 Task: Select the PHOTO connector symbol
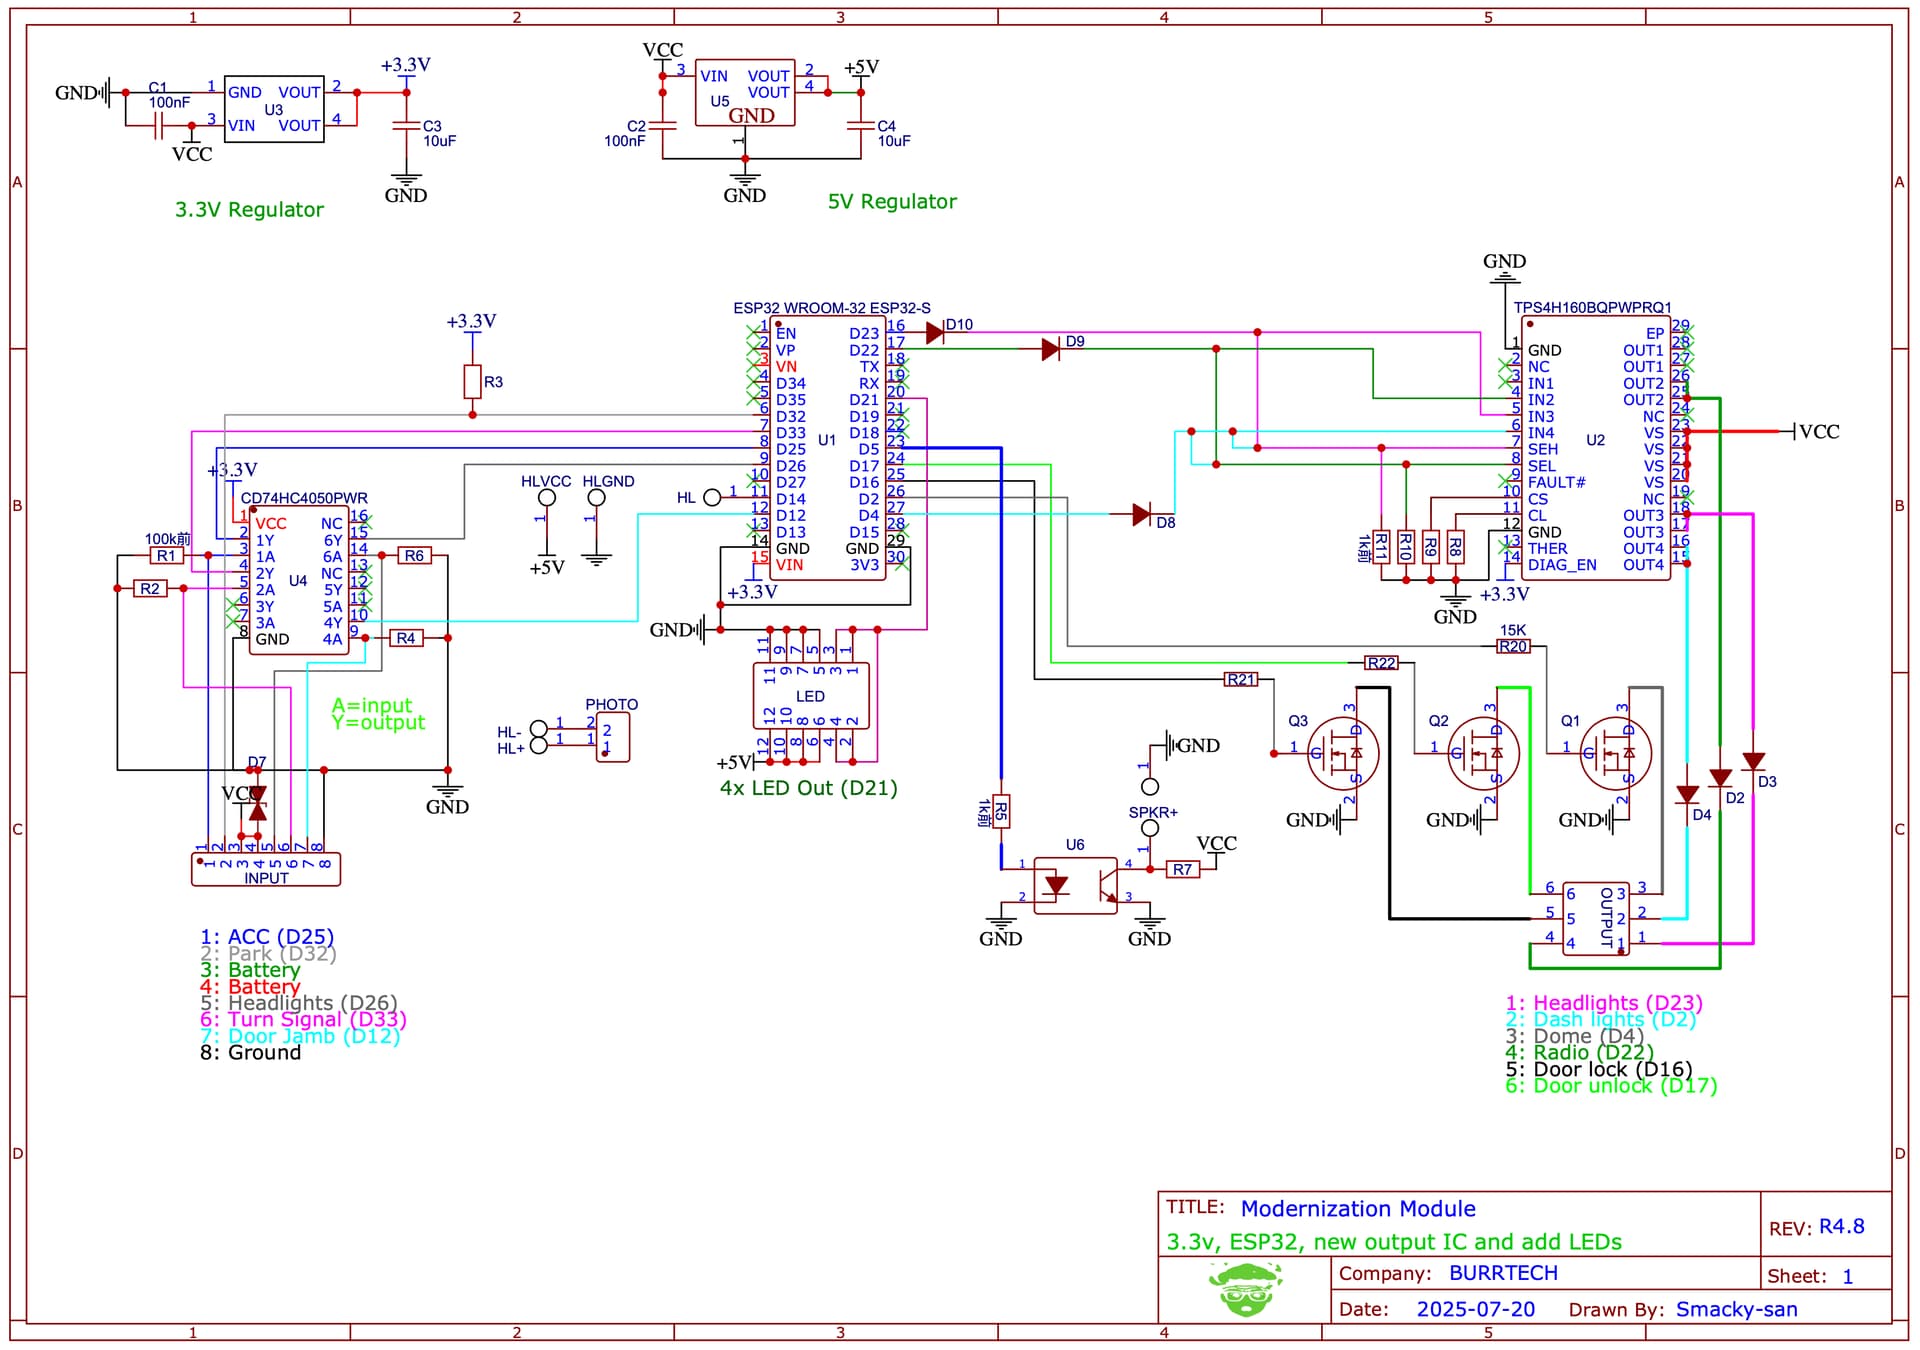click(x=614, y=736)
